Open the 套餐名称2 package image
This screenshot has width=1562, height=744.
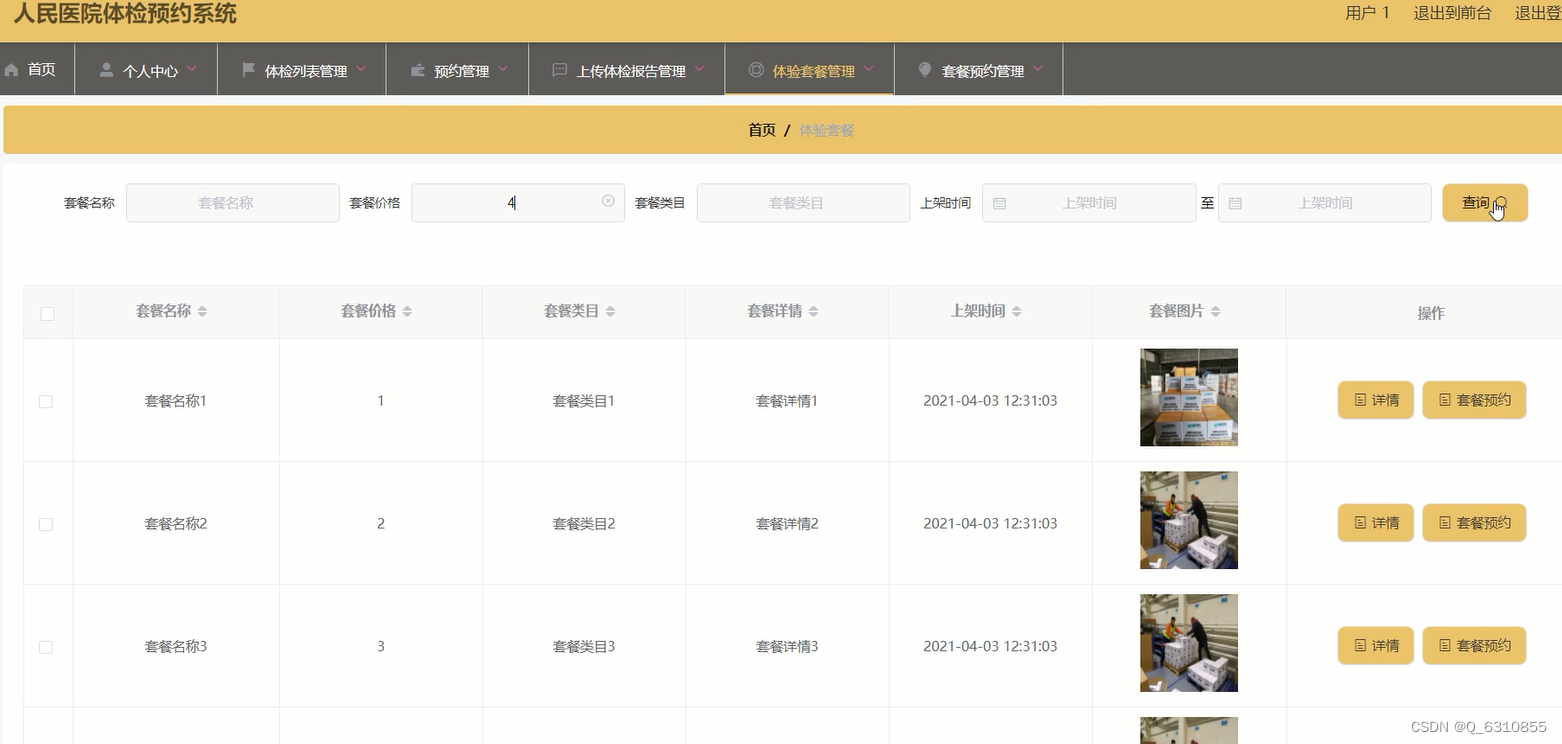click(x=1189, y=520)
